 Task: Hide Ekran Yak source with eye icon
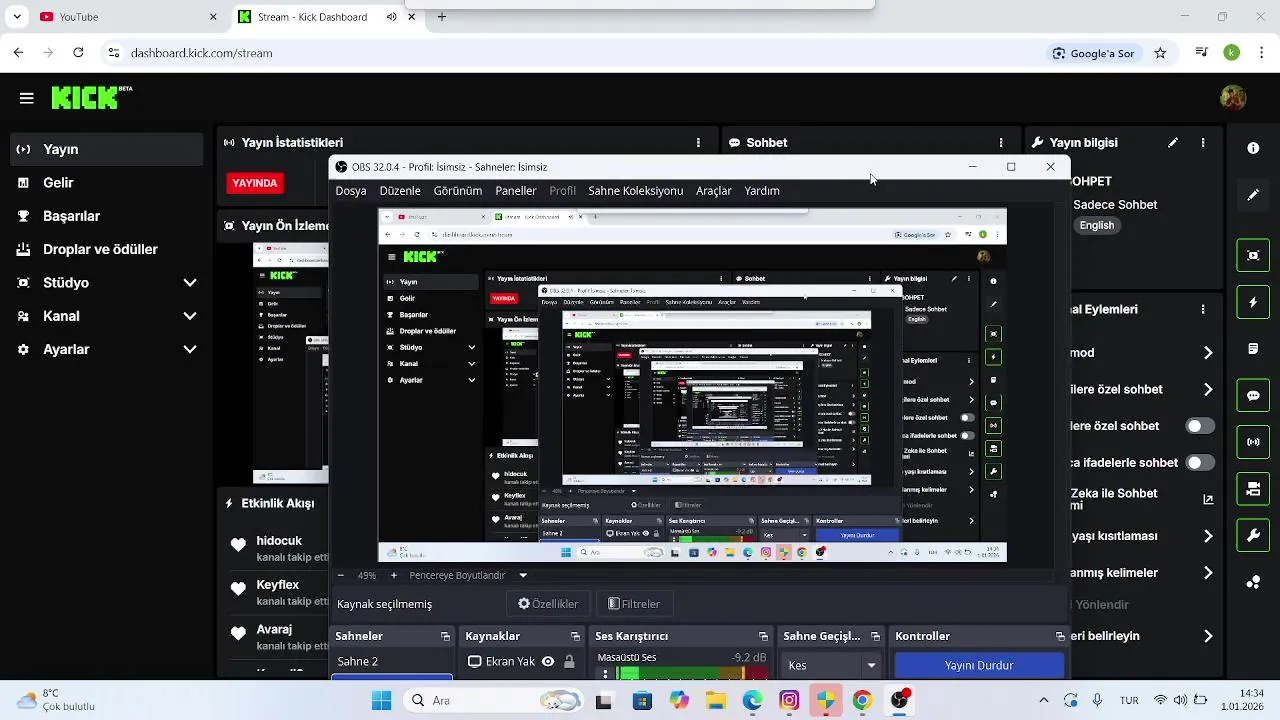[x=548, y=662]
